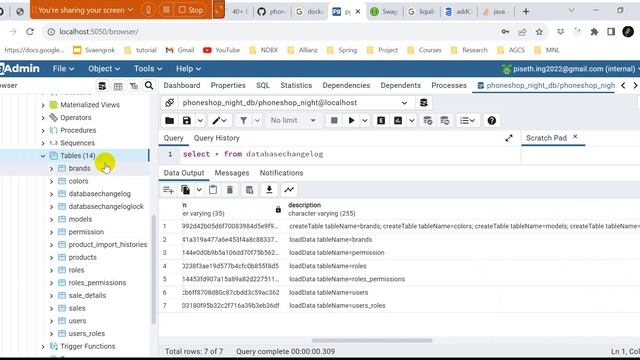Open the File menu
Image resolution: width=640 pixels, height=360 pixels.
coord(63,69)
